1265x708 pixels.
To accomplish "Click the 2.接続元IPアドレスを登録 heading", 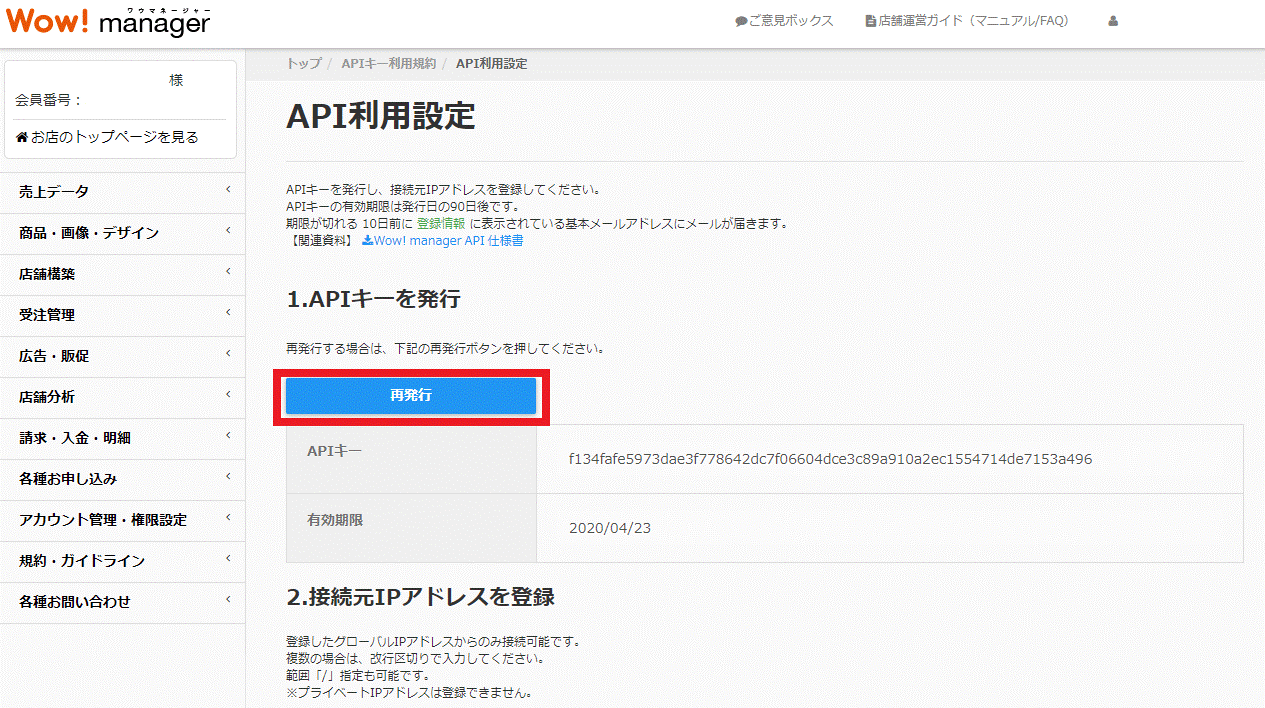I will tap(420, 597).
